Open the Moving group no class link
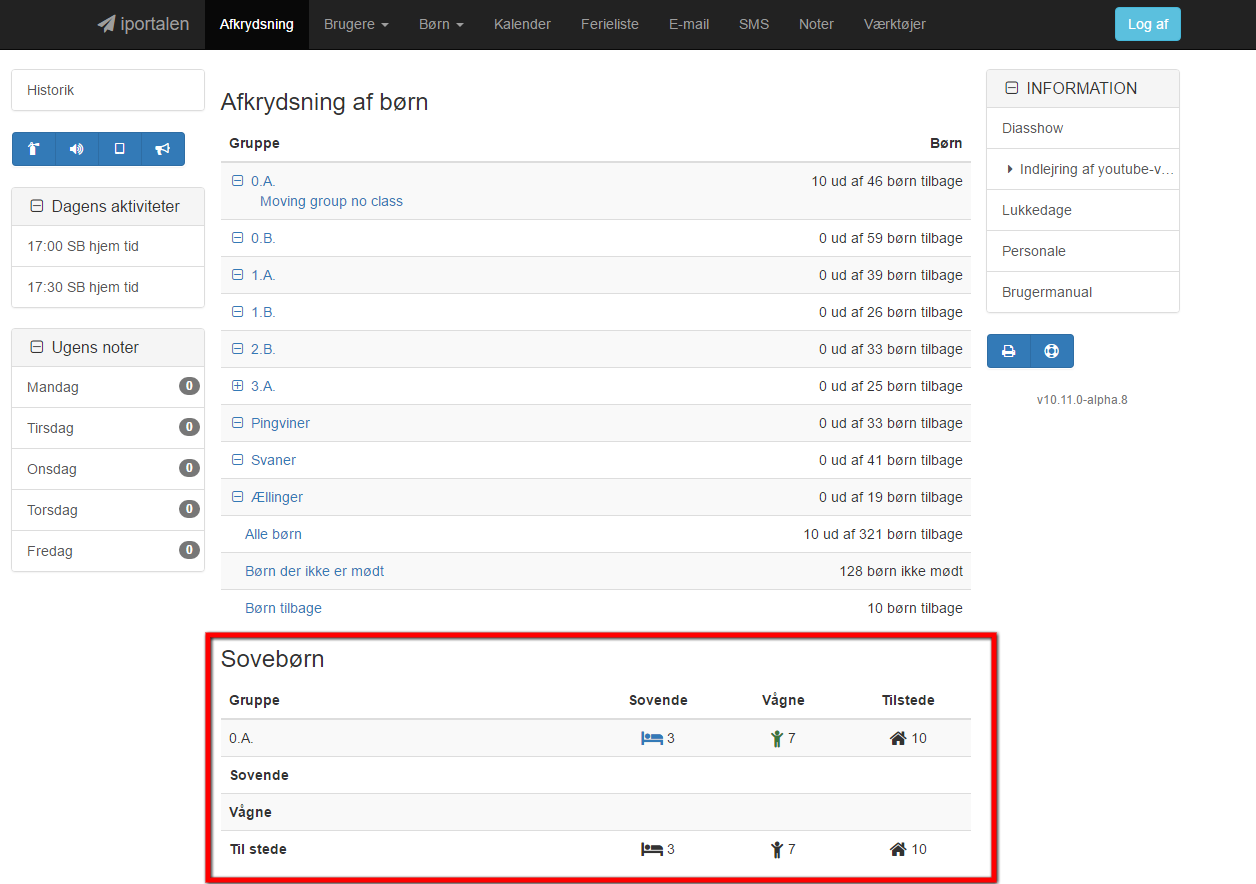 tap(331, 201)
